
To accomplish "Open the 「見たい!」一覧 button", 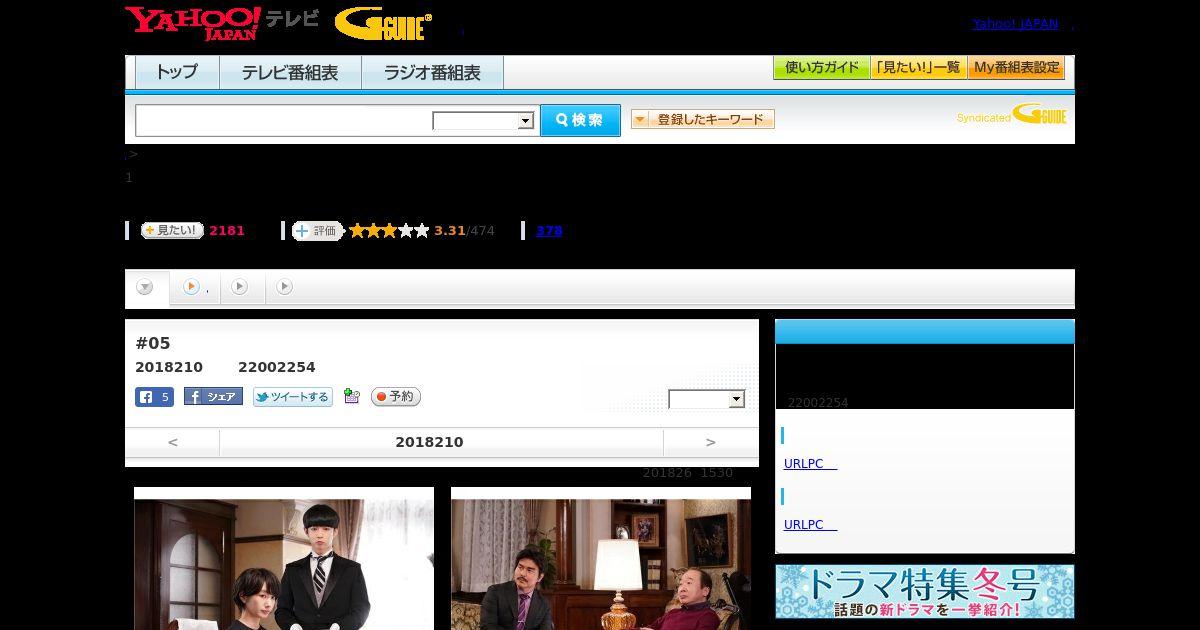I will tap(918, 68).
